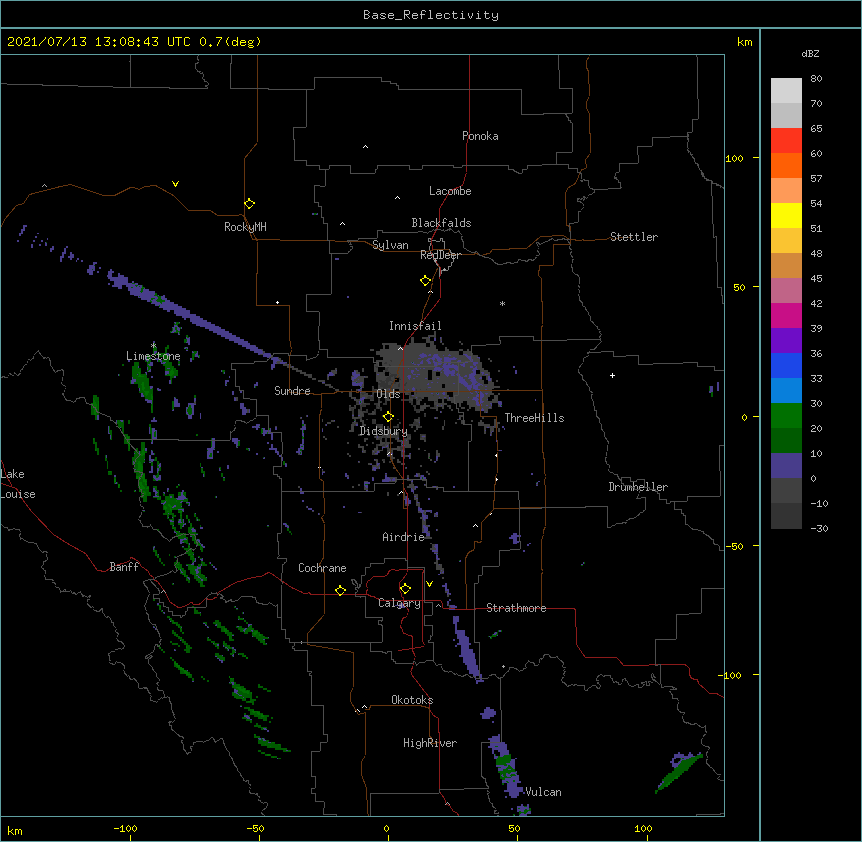Select the light grey 80 dBZ swatch

786,91
